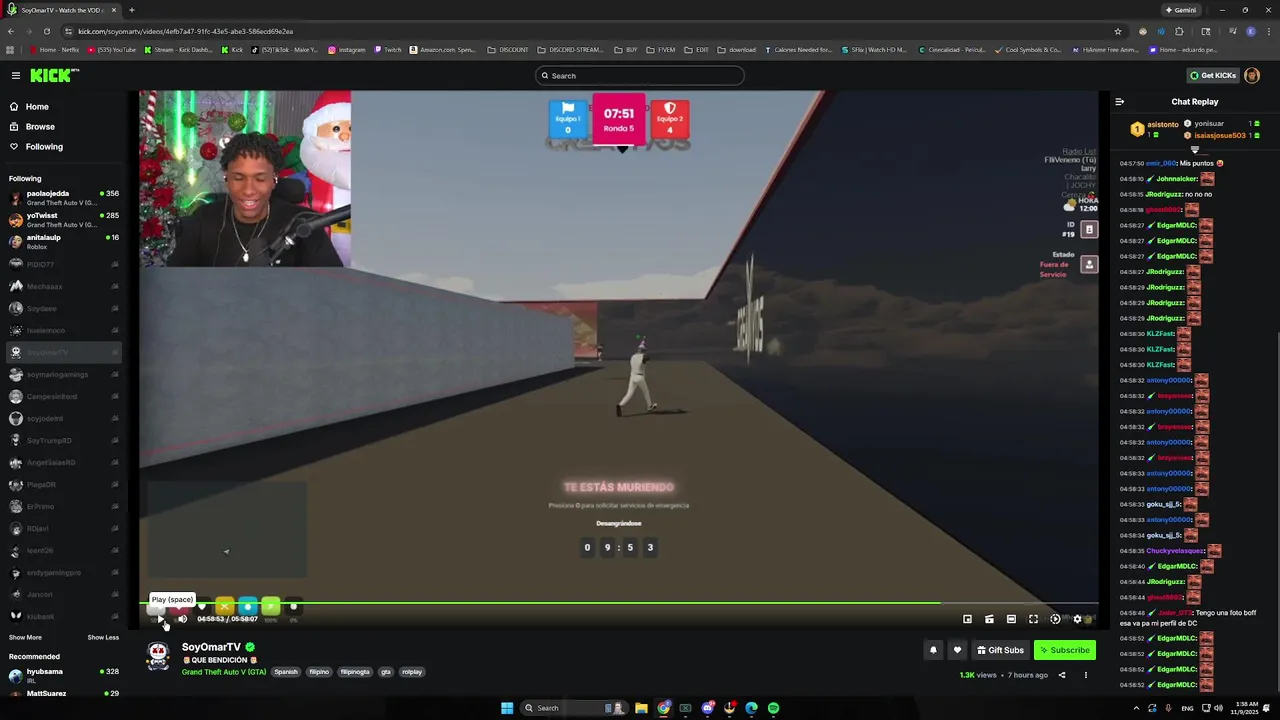
Task: Open offline channel SoyTrumpRD
Action: pyautogui.click(x=64, y=440)
